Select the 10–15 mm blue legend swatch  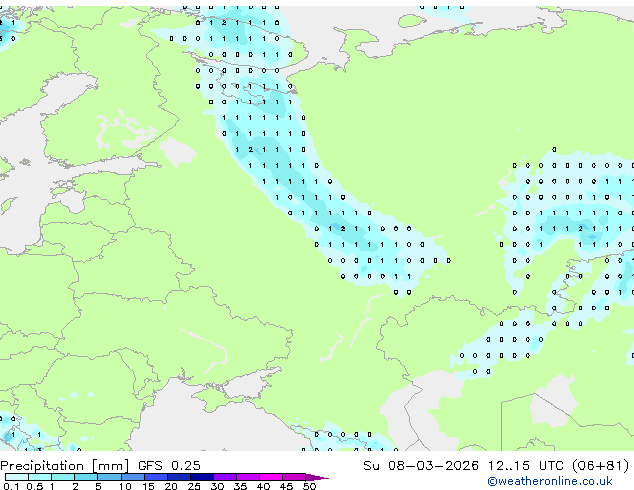tap(132, 477)
